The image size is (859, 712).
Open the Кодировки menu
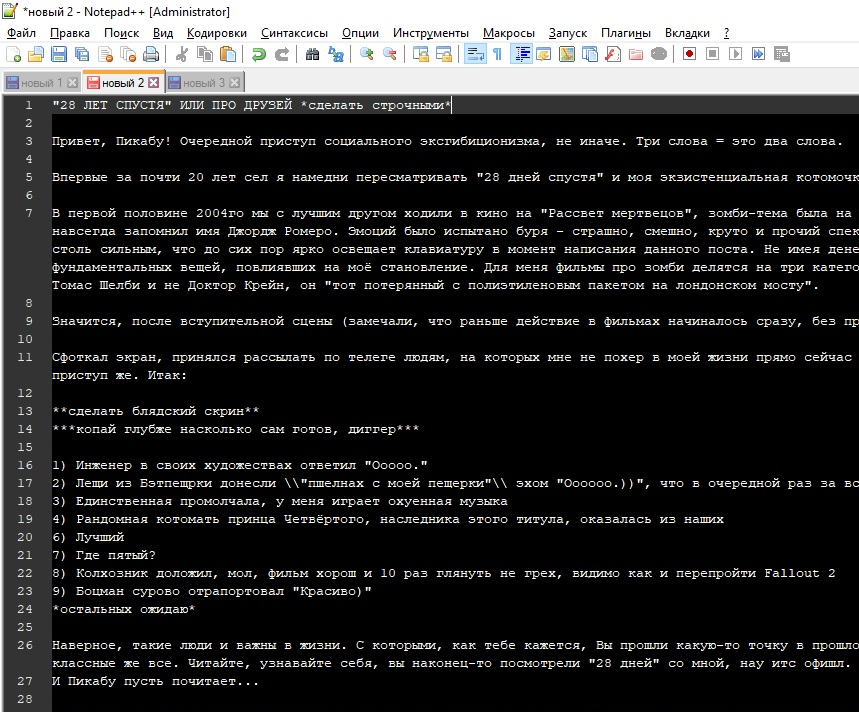pyautogui.click(x=217, y=33)
